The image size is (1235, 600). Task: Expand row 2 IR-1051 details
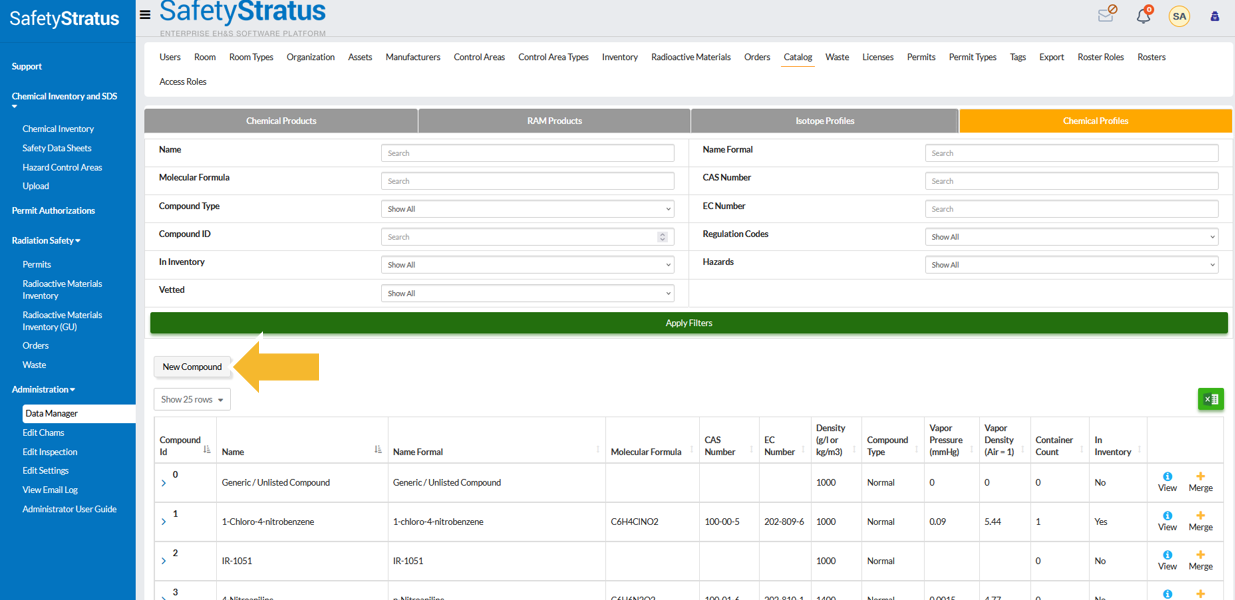[x=164, y=561]
